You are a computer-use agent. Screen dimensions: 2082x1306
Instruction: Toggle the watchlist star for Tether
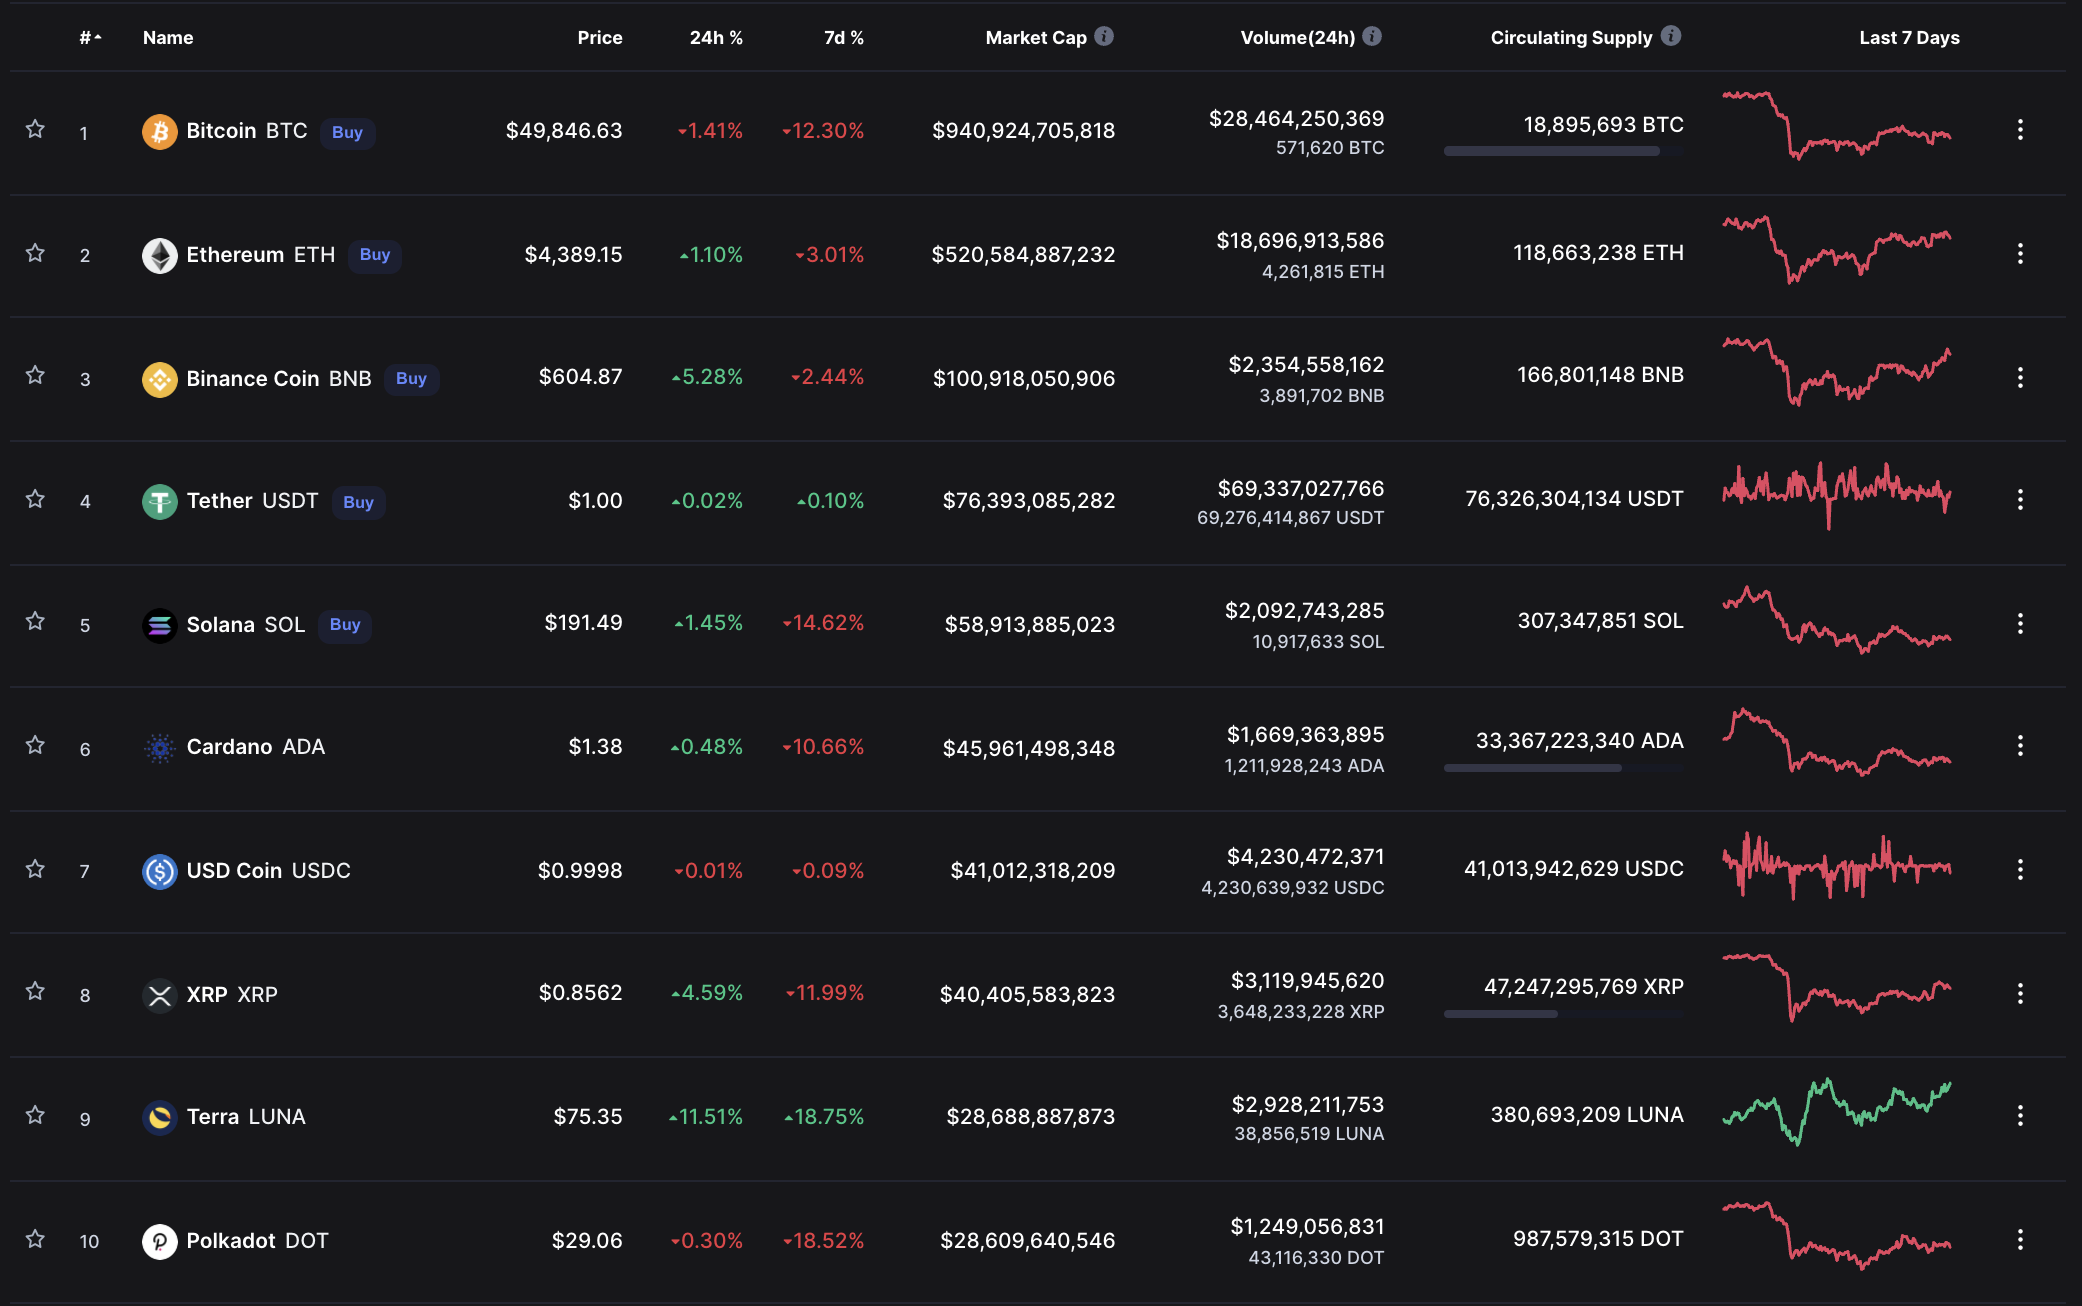tap(35, 499)
